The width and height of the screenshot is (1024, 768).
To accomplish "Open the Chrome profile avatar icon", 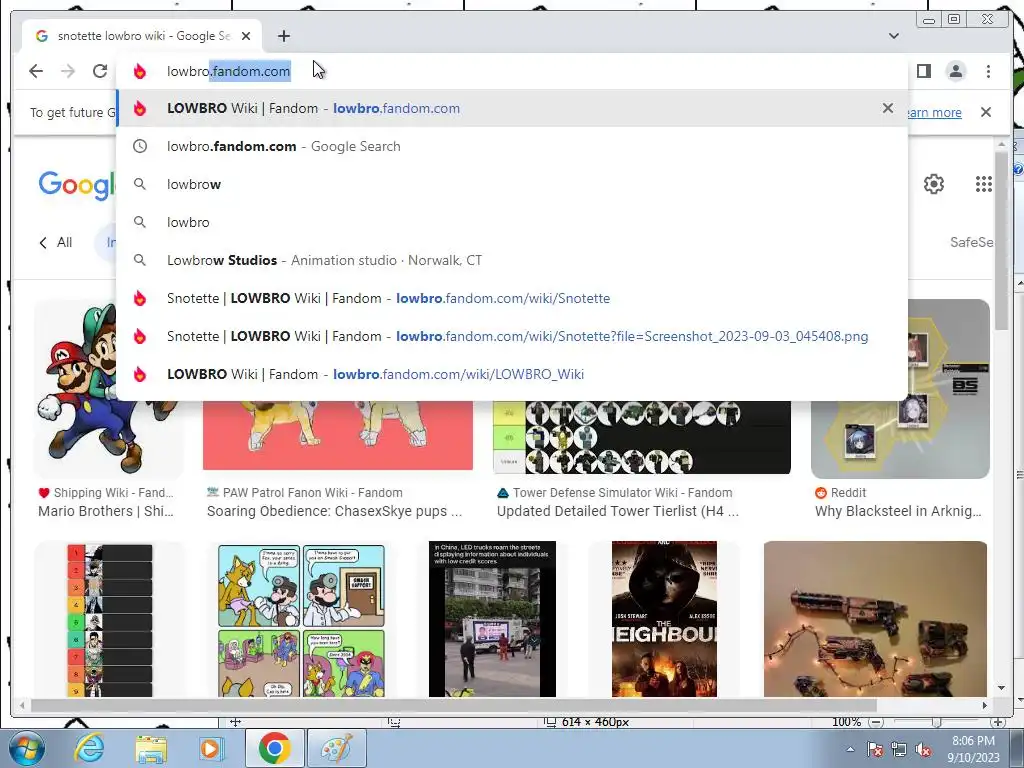I will pos(956,71).
